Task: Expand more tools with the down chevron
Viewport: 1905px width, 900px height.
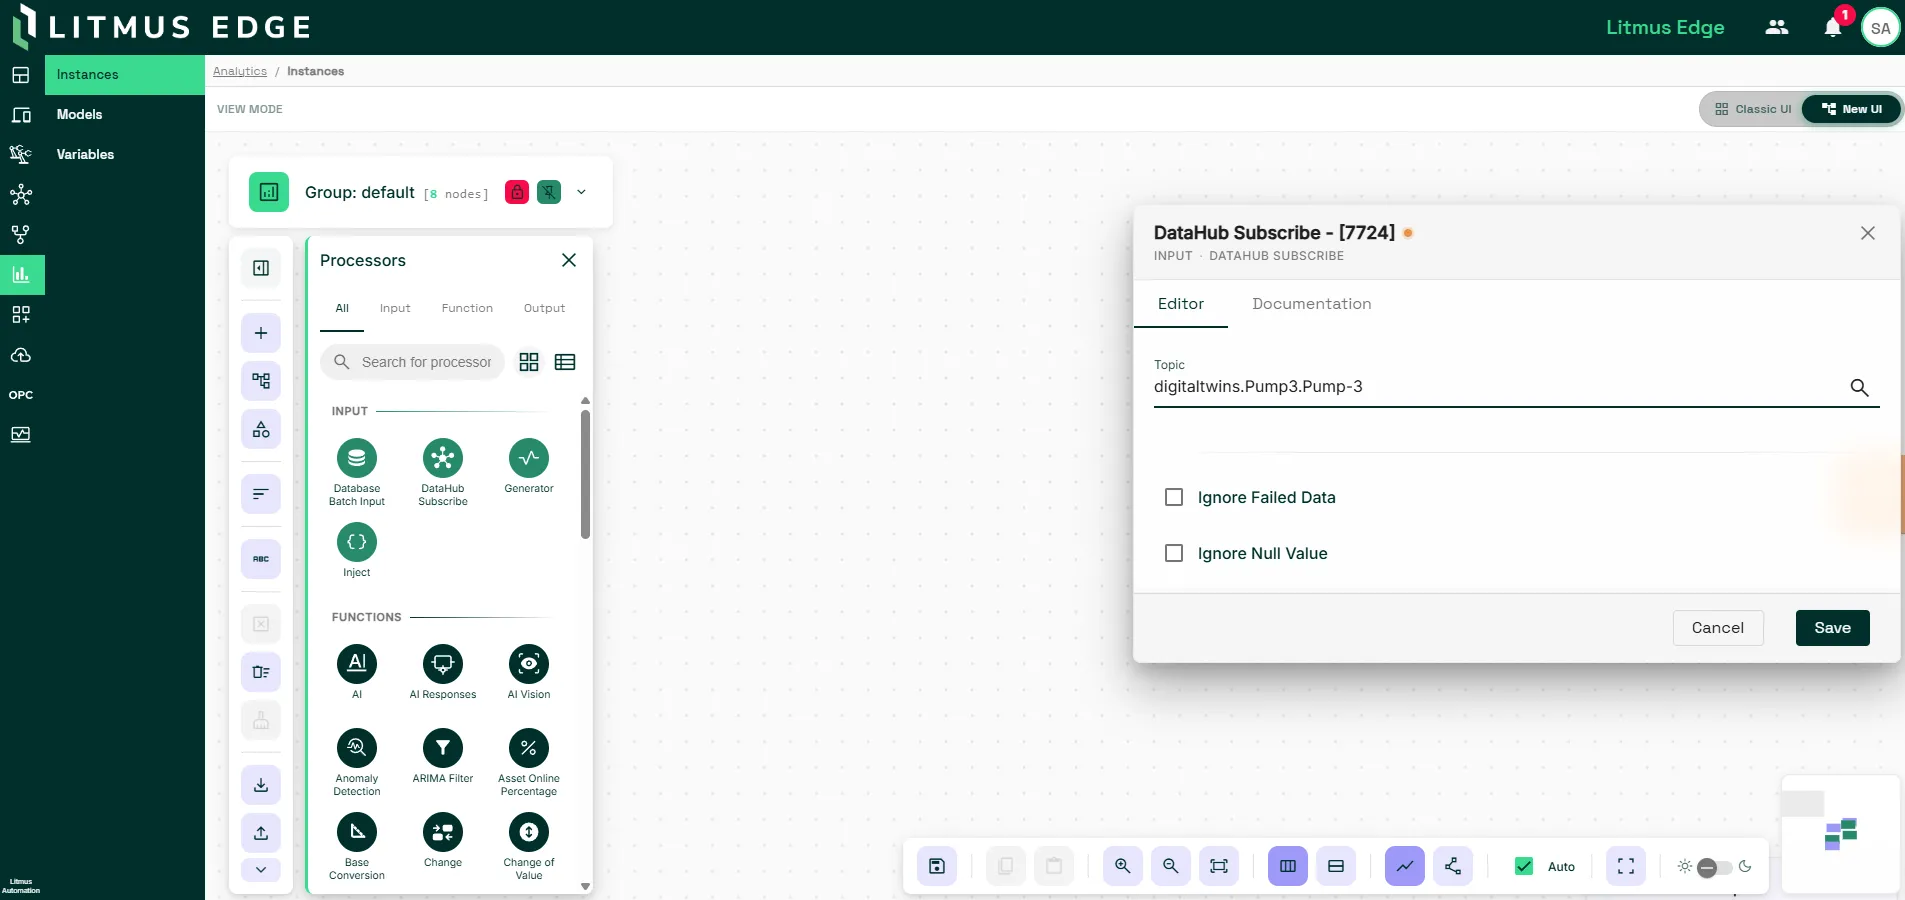Action: pos(261,869)
